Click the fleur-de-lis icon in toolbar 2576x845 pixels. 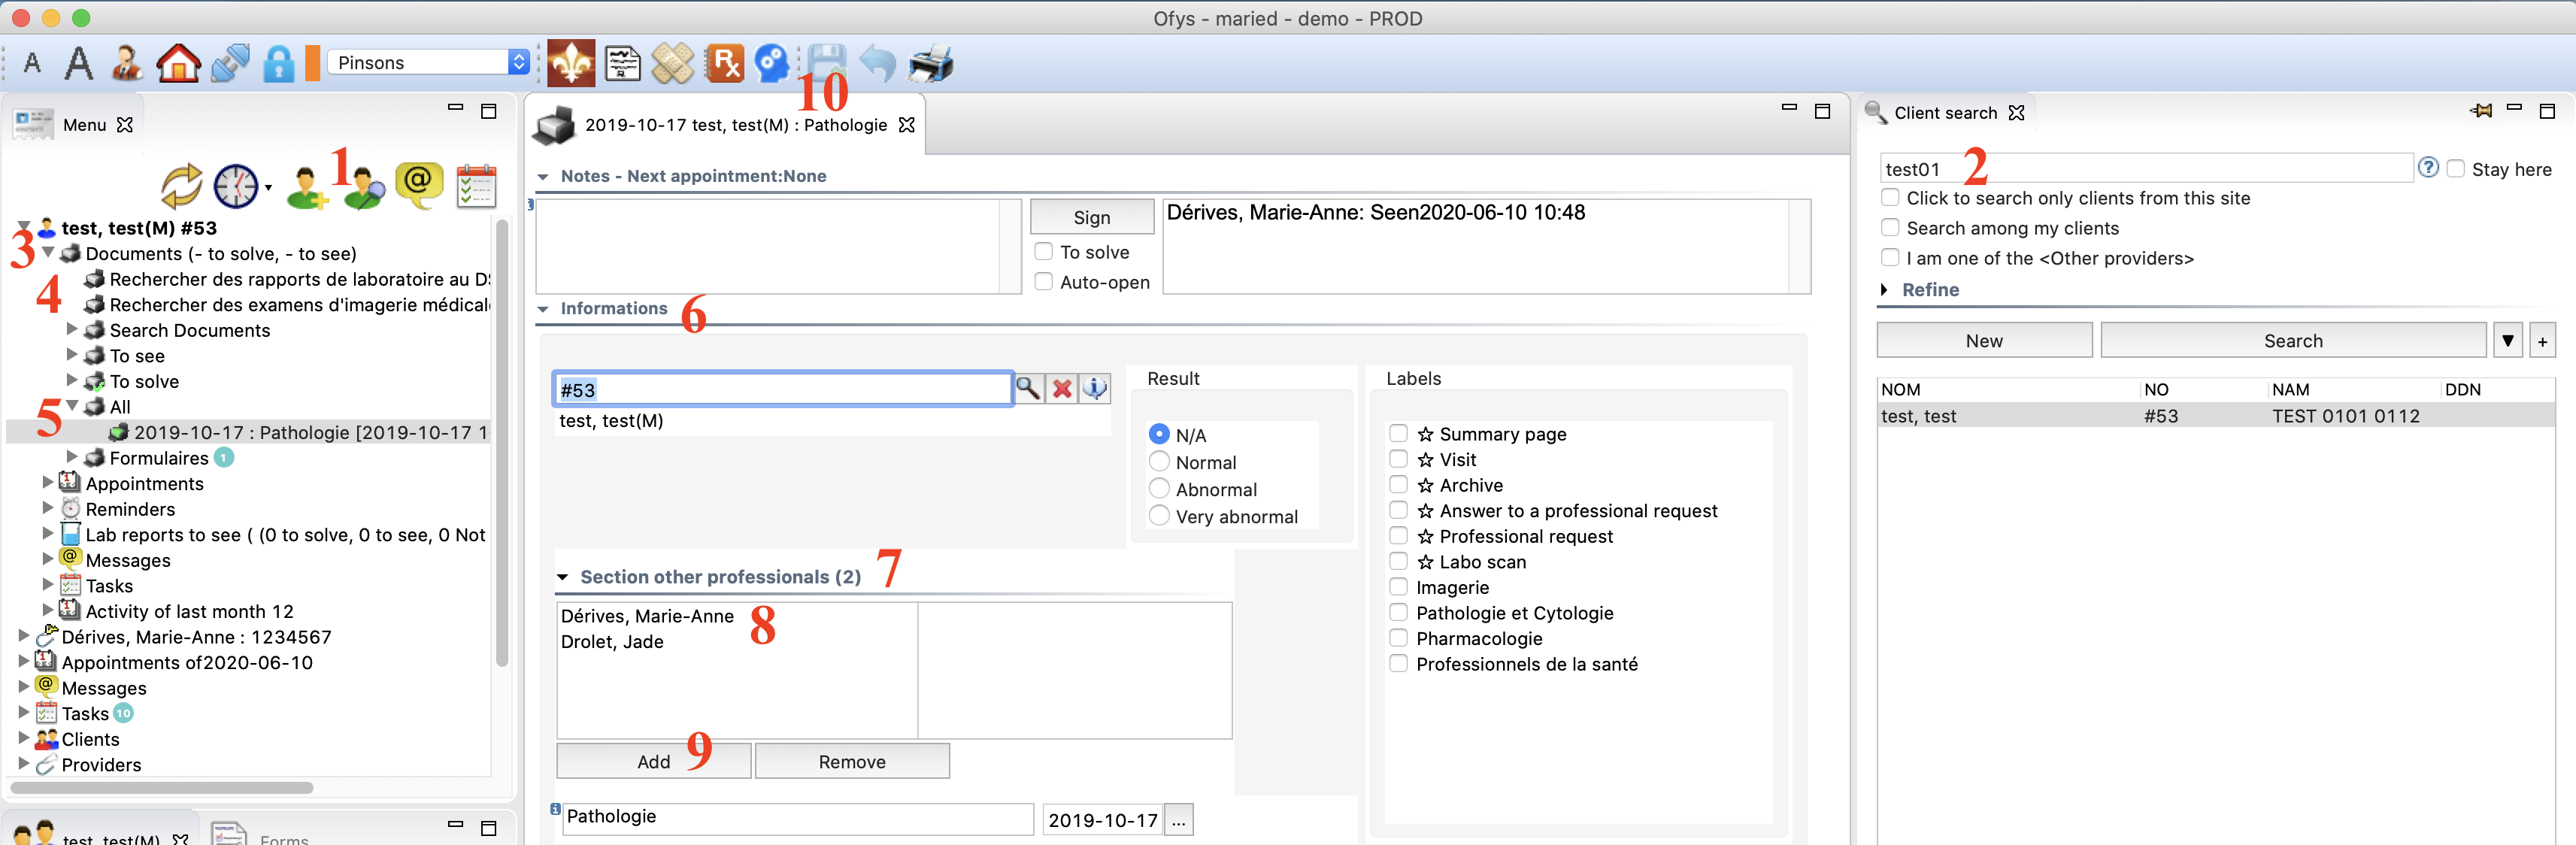click(x=571, y=63)
